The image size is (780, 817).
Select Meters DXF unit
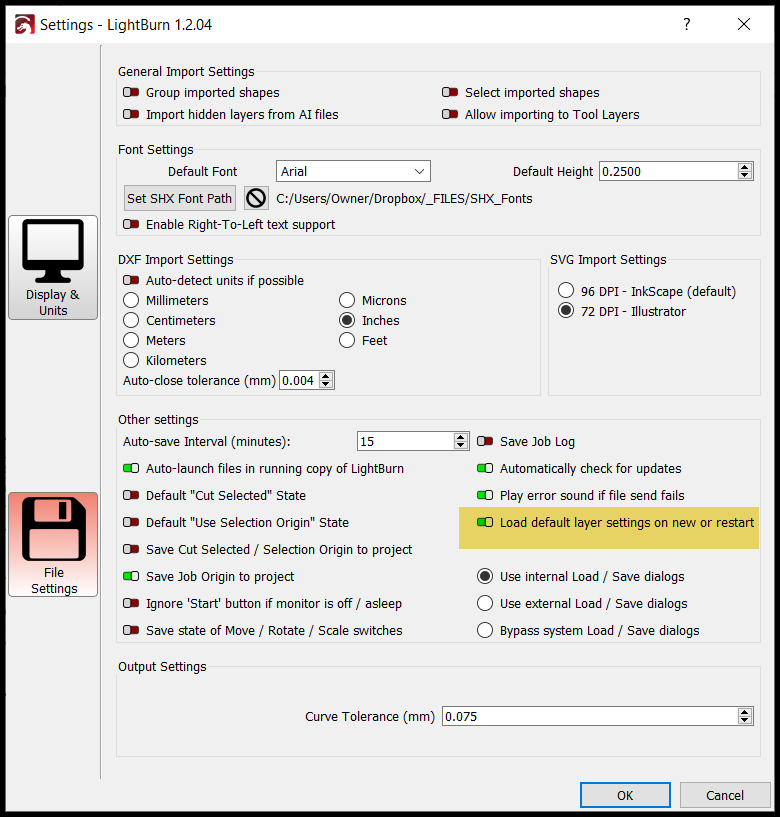tap(131, 340)
